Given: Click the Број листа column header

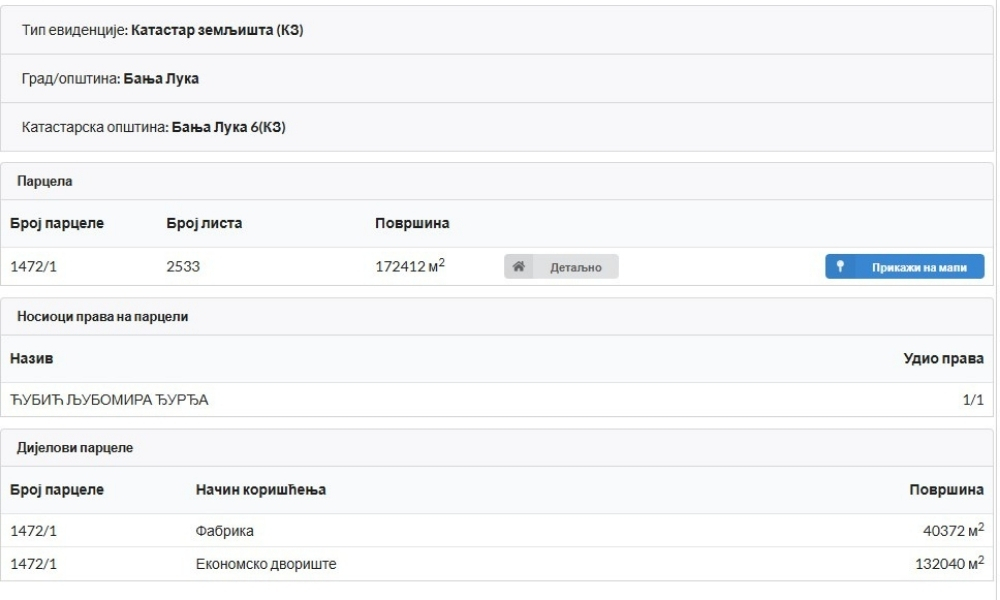Looking at the screenshot, I should point(204,223).
